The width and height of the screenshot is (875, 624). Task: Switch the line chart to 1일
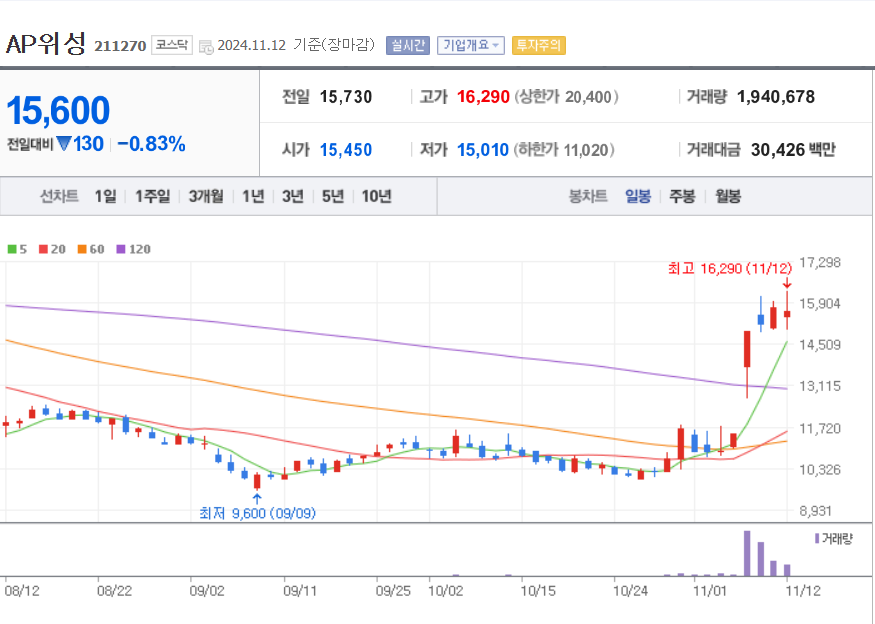105,196
